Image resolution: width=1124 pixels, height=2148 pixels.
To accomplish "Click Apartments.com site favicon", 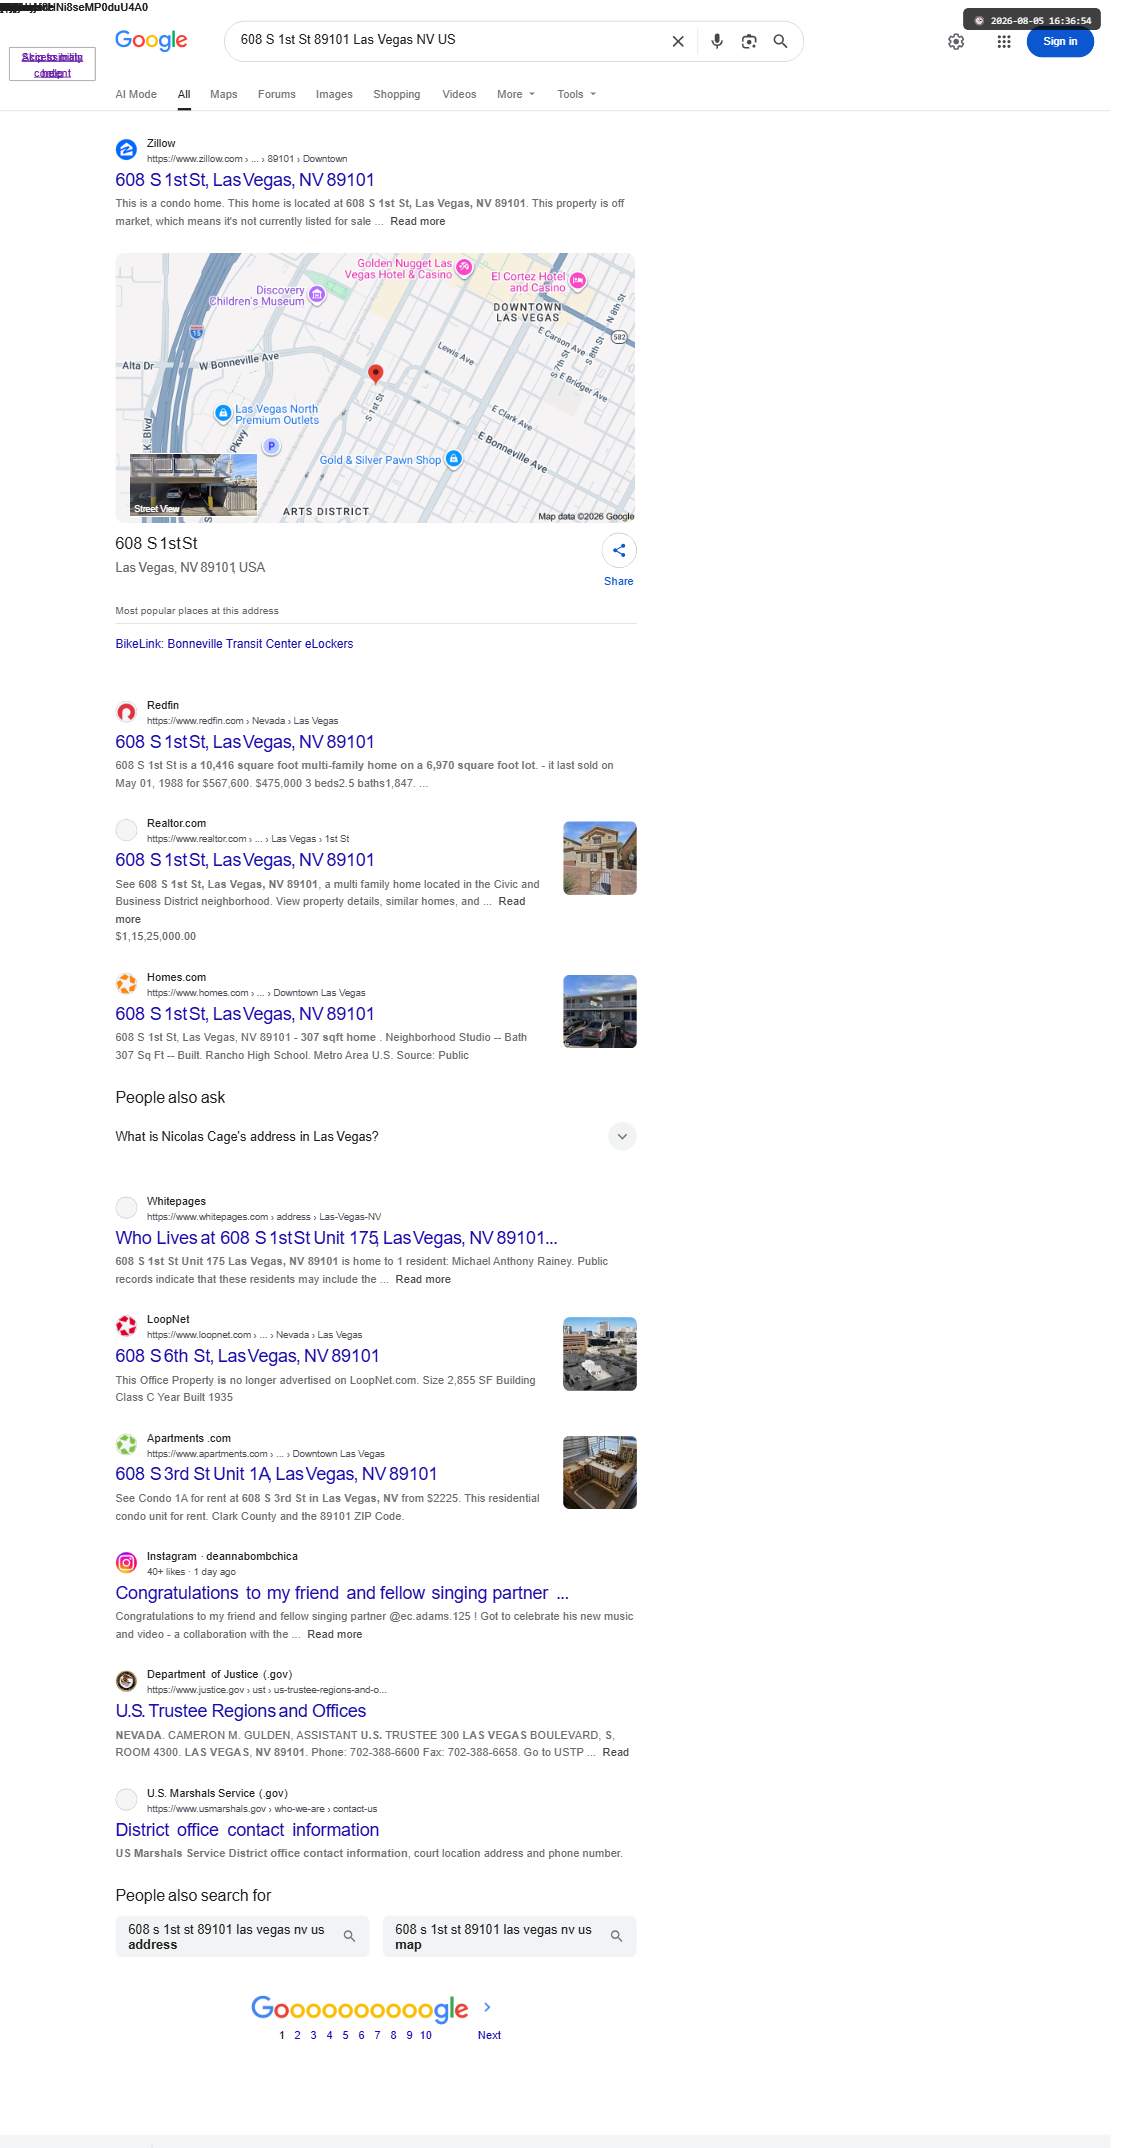I will tap(126, 1445).
